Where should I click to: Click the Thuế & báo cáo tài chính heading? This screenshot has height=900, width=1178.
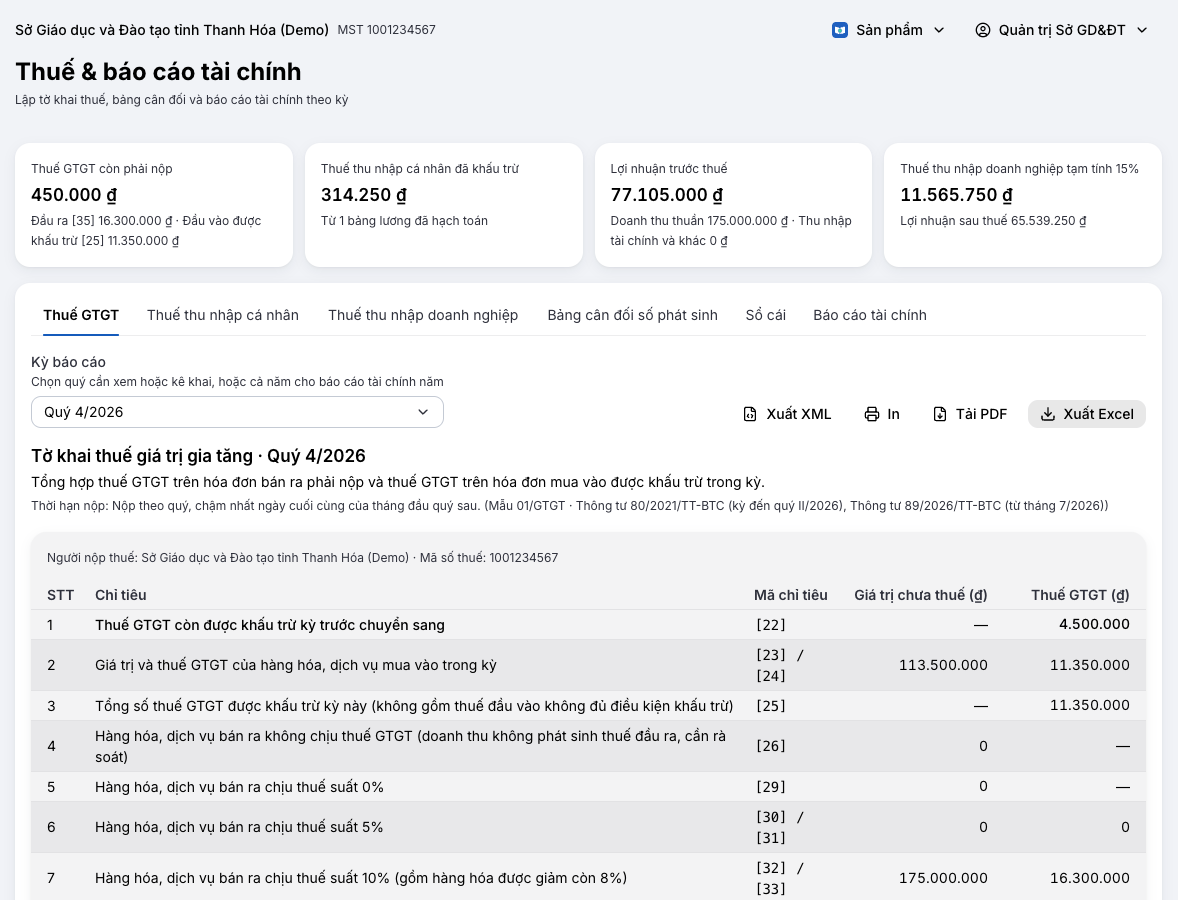pyautogui.click(x=159, y=71)
